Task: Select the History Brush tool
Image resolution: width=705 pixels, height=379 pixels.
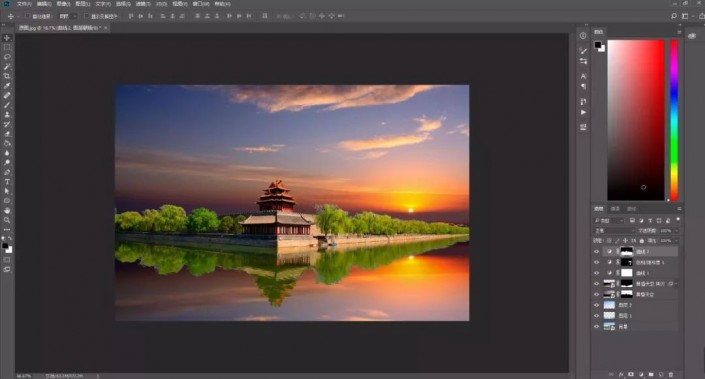Action: tap(7, 124)
